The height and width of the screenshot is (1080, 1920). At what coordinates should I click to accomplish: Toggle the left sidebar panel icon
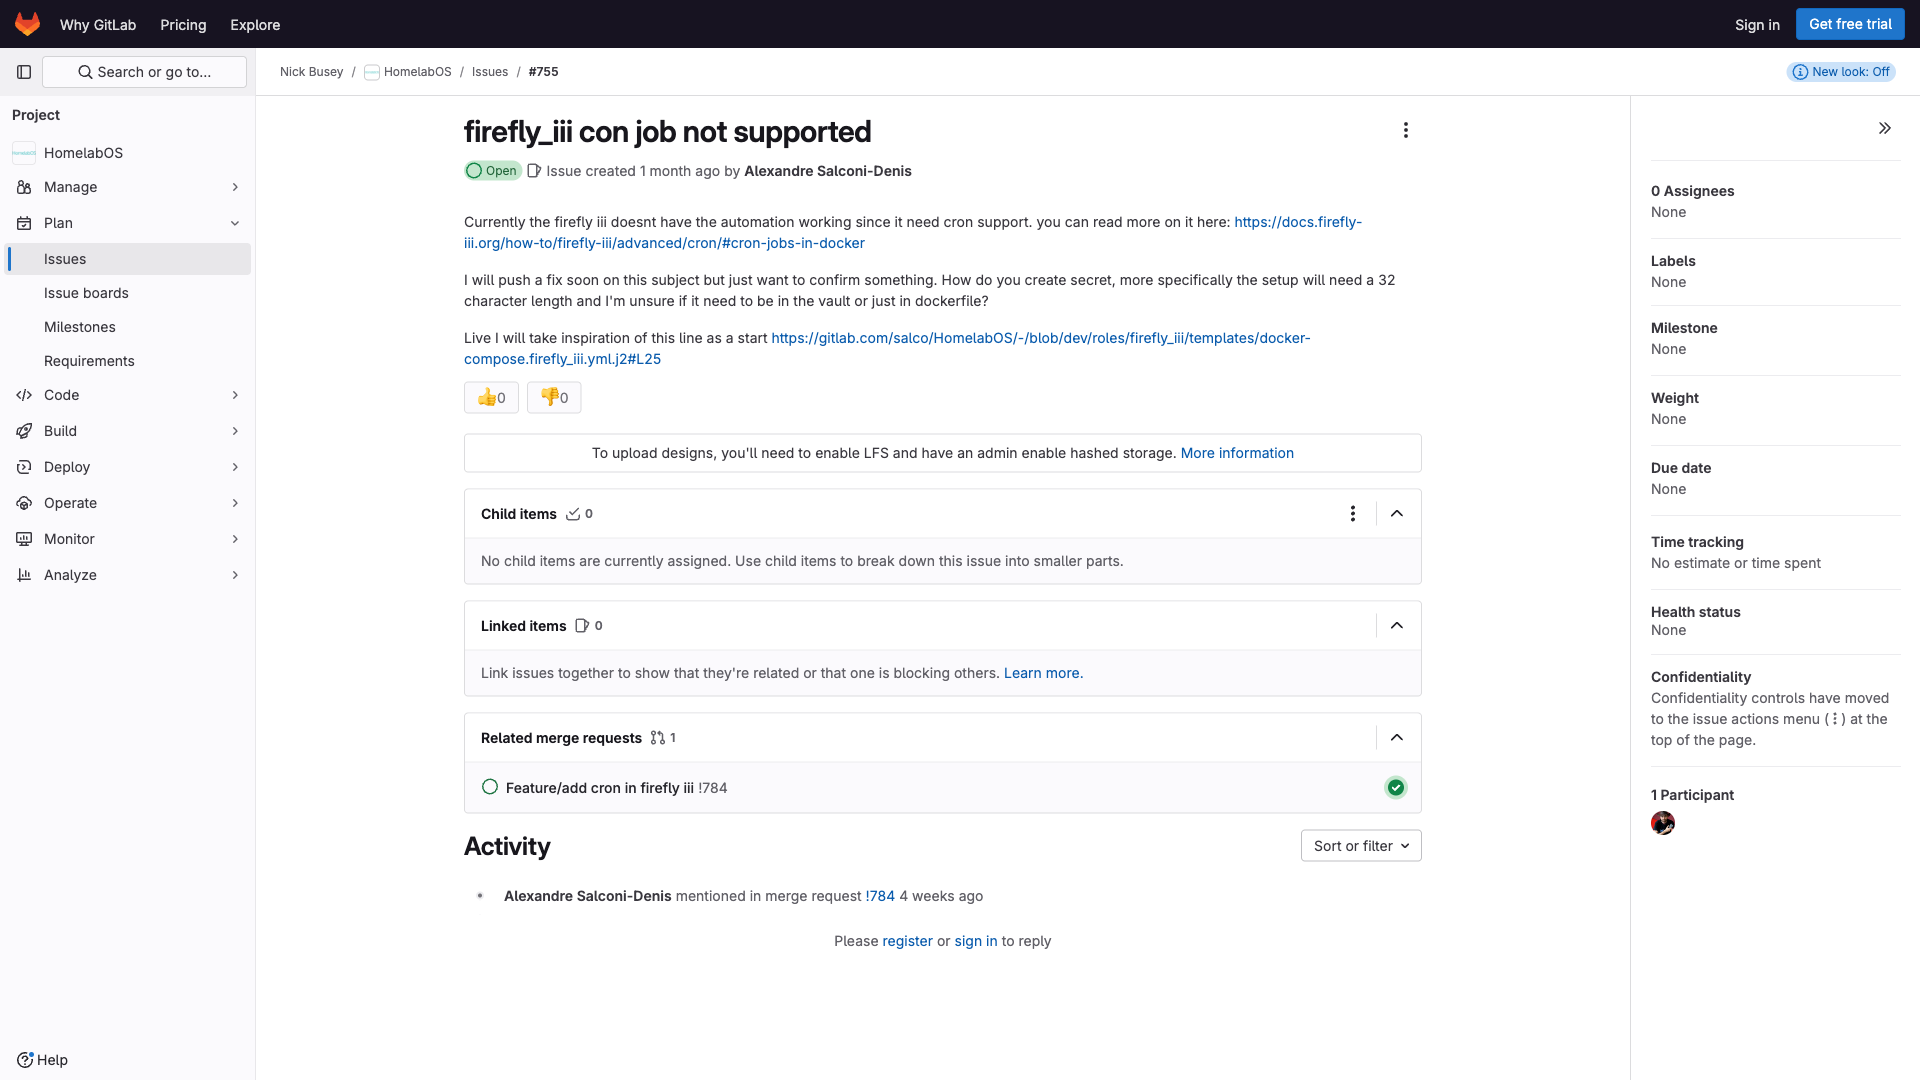pos(24,72)
